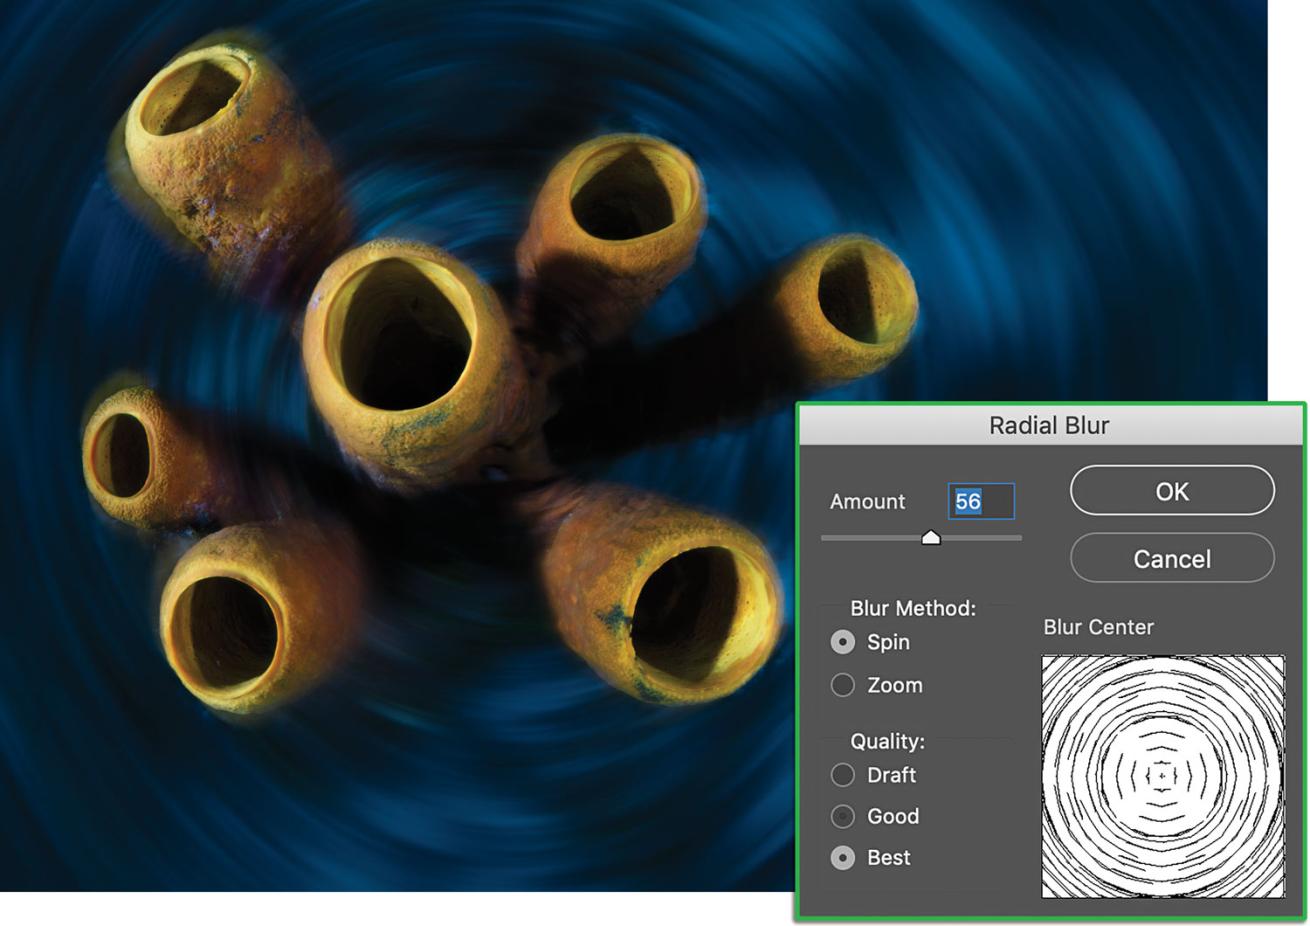The image size is (1310, 926).
Task: Set quality to Draft
Action: 843,775
